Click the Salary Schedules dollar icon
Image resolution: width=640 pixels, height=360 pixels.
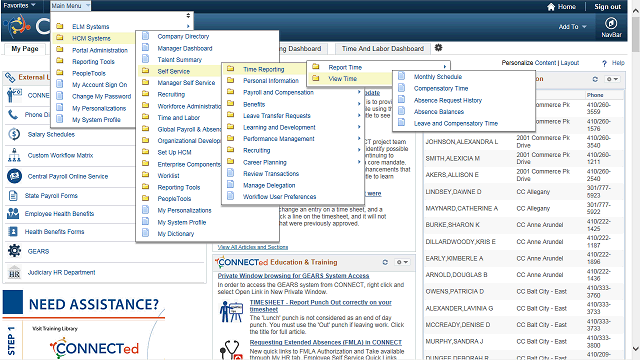click(14, 134)
